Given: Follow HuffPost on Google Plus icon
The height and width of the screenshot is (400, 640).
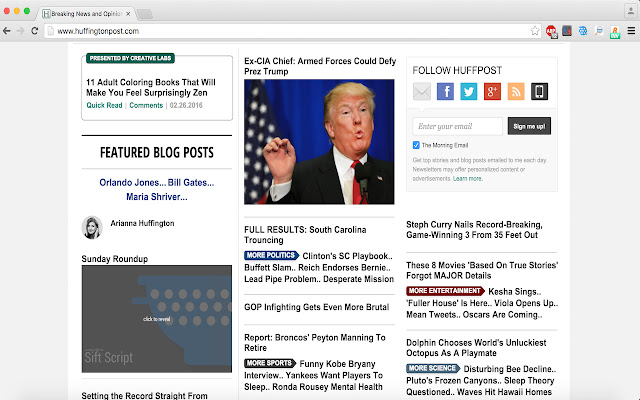Looking at the screenshot, I should point(492,91).
